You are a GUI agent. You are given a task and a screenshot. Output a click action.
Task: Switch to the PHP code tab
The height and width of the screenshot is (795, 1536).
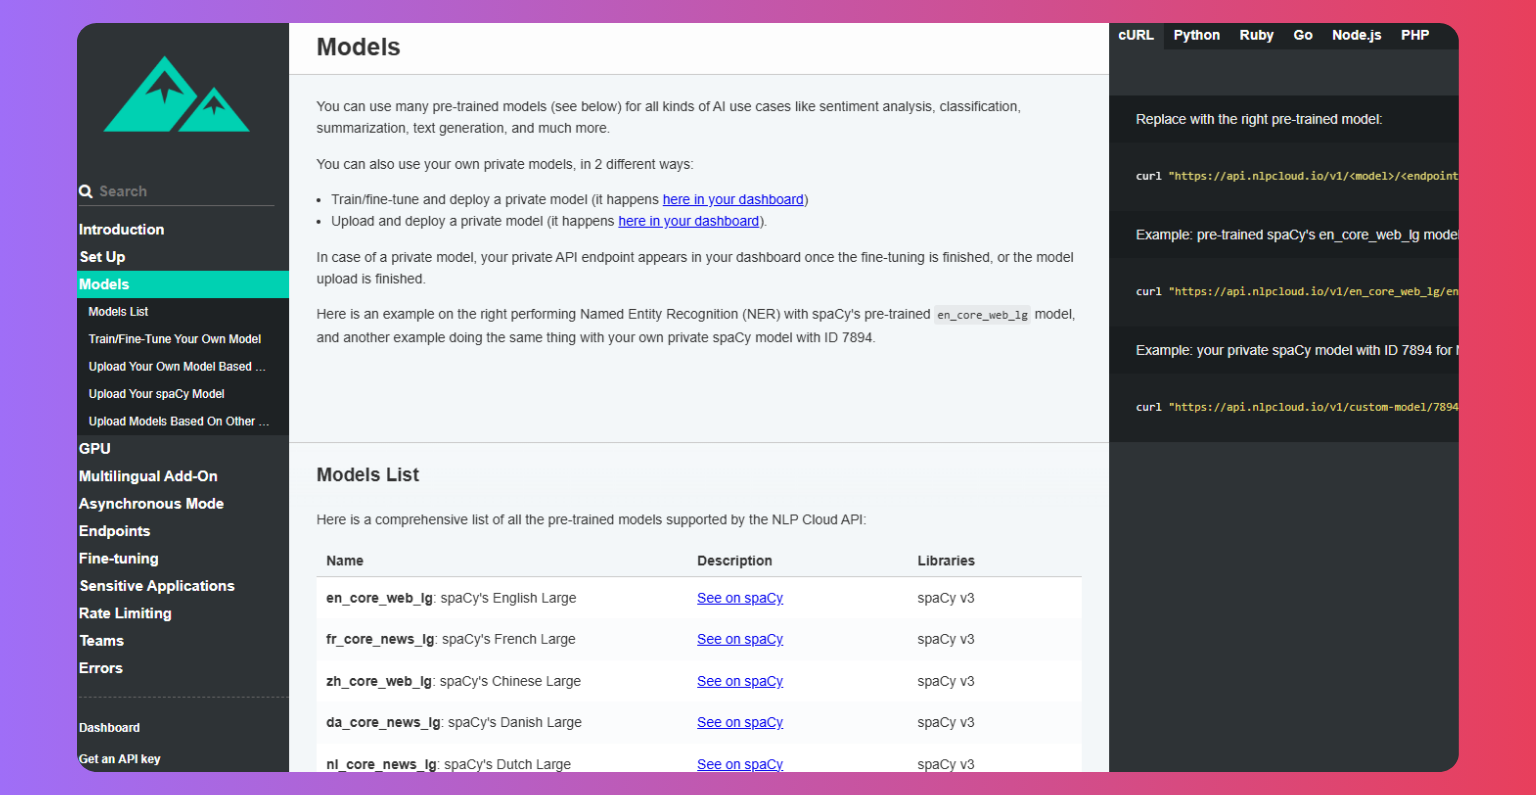point(1414,35)
